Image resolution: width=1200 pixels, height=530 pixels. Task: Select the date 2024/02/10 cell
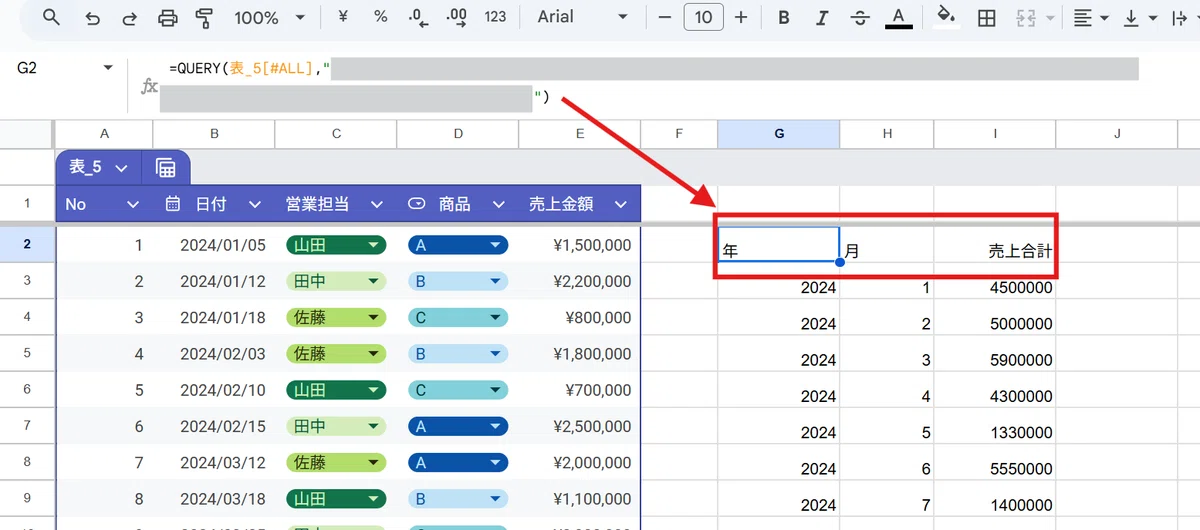pos(214,390)
